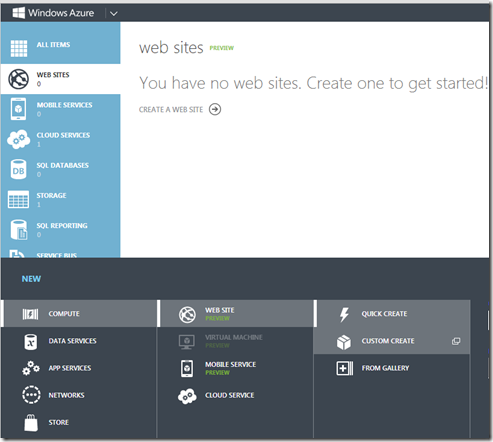Click the CREATE A WEB SITE link
Screen dimensions: 493x442
click(171, 110)
